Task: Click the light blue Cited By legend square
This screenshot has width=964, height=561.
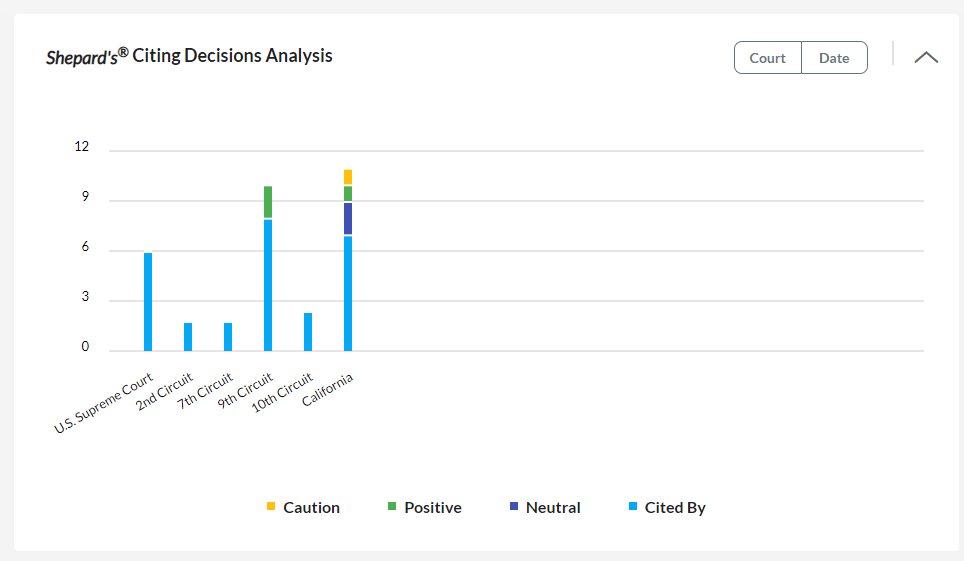Action: pos(633,507)
